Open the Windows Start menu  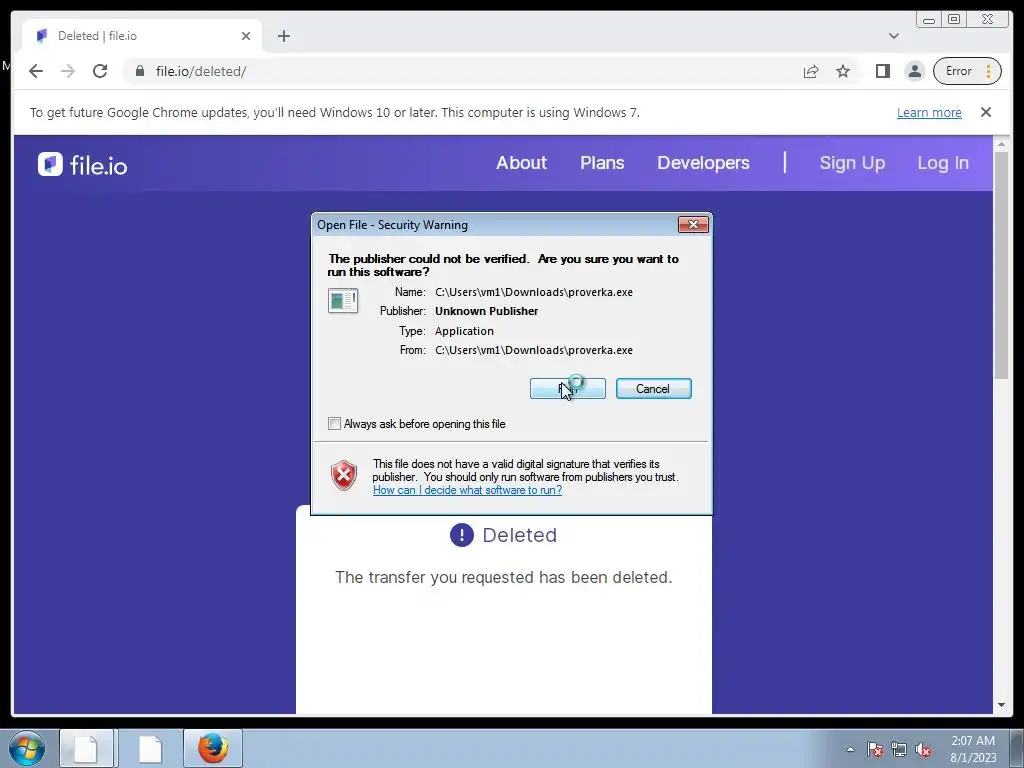coord(27,748)
